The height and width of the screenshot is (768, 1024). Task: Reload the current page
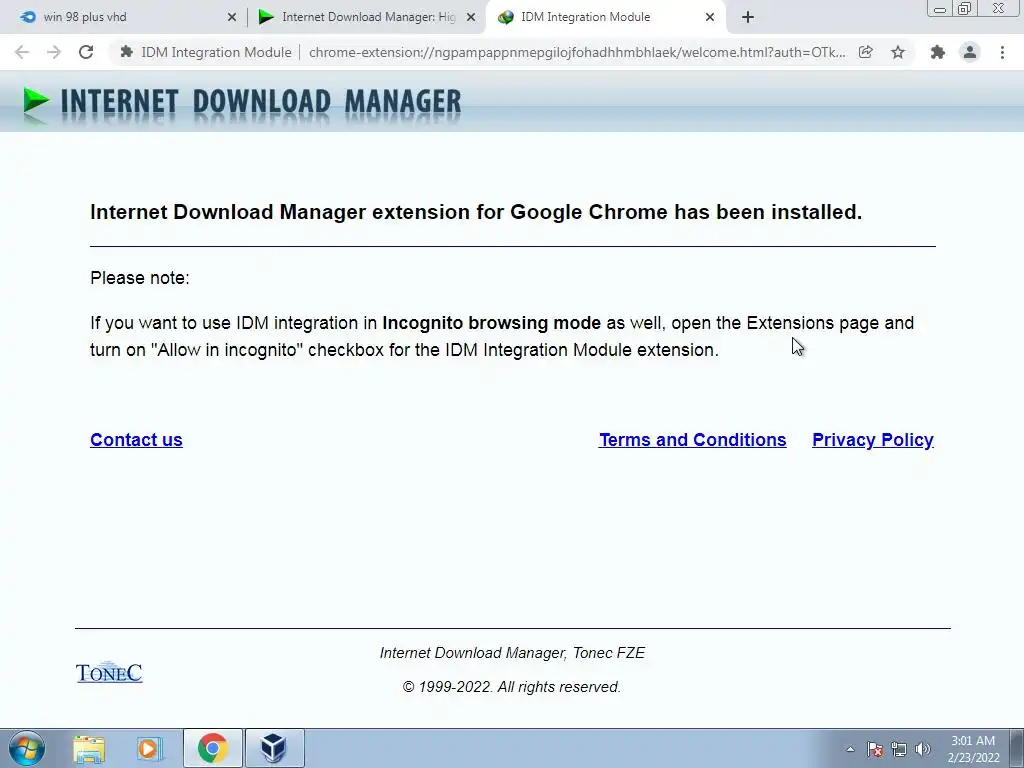tap(86, 52)
